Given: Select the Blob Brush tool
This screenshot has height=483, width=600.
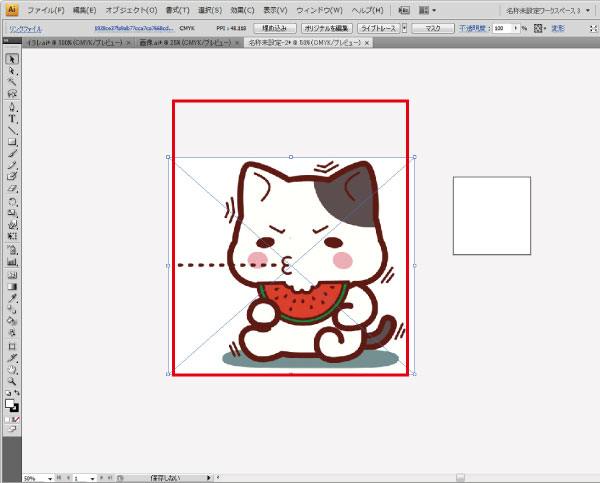Looking at the screenshot, I should click(12, 176).
